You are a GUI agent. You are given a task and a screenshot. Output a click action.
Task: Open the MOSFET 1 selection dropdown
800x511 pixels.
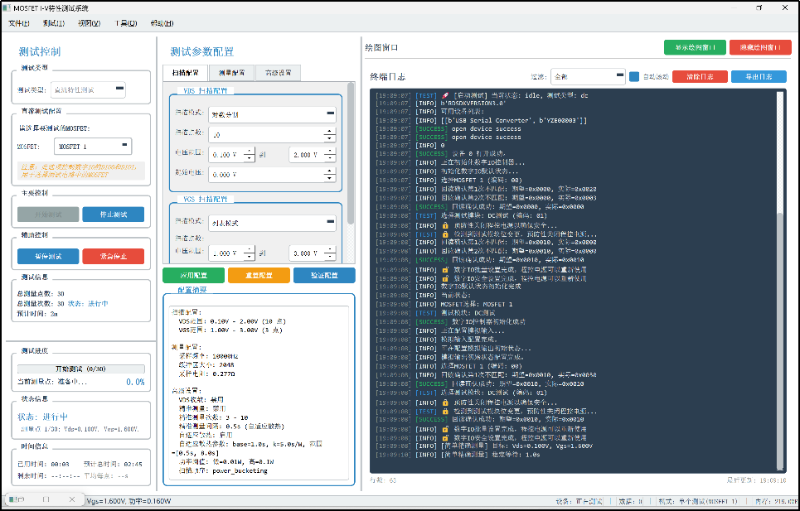tap(93, 146)
